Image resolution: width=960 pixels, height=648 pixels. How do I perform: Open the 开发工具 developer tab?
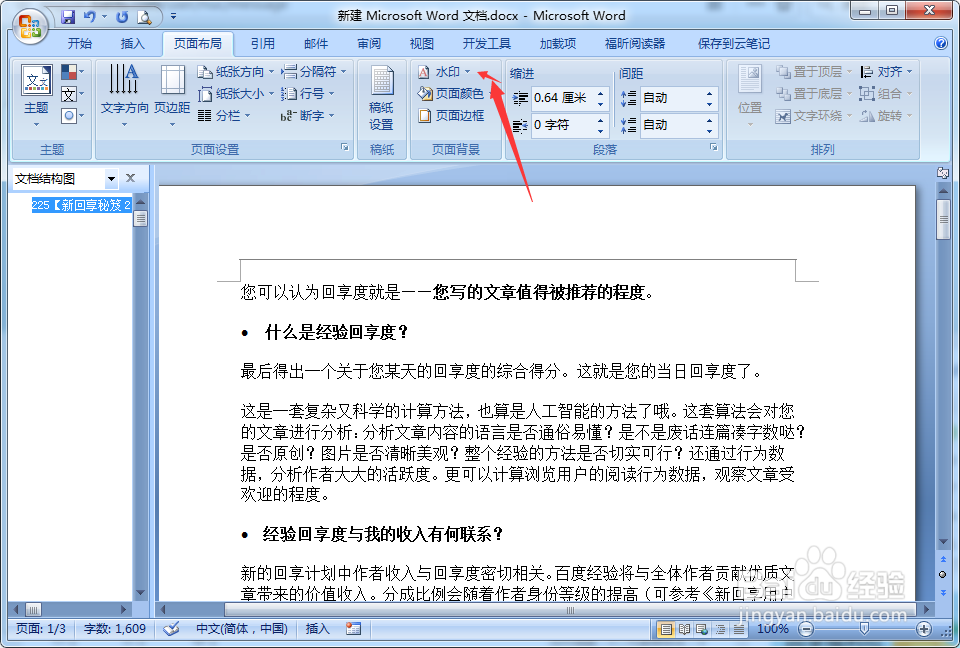point(487,43)
